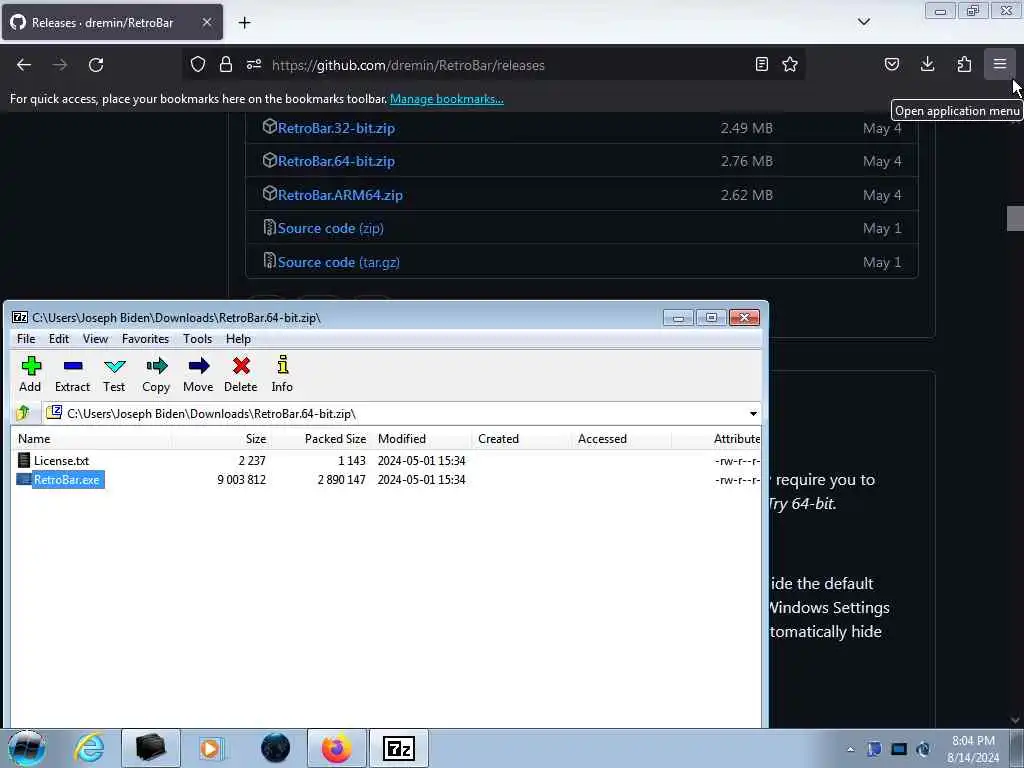Save page to Pocket
Image resolution: width=1024 pixels, height=768 pixels.
(892, 65)
